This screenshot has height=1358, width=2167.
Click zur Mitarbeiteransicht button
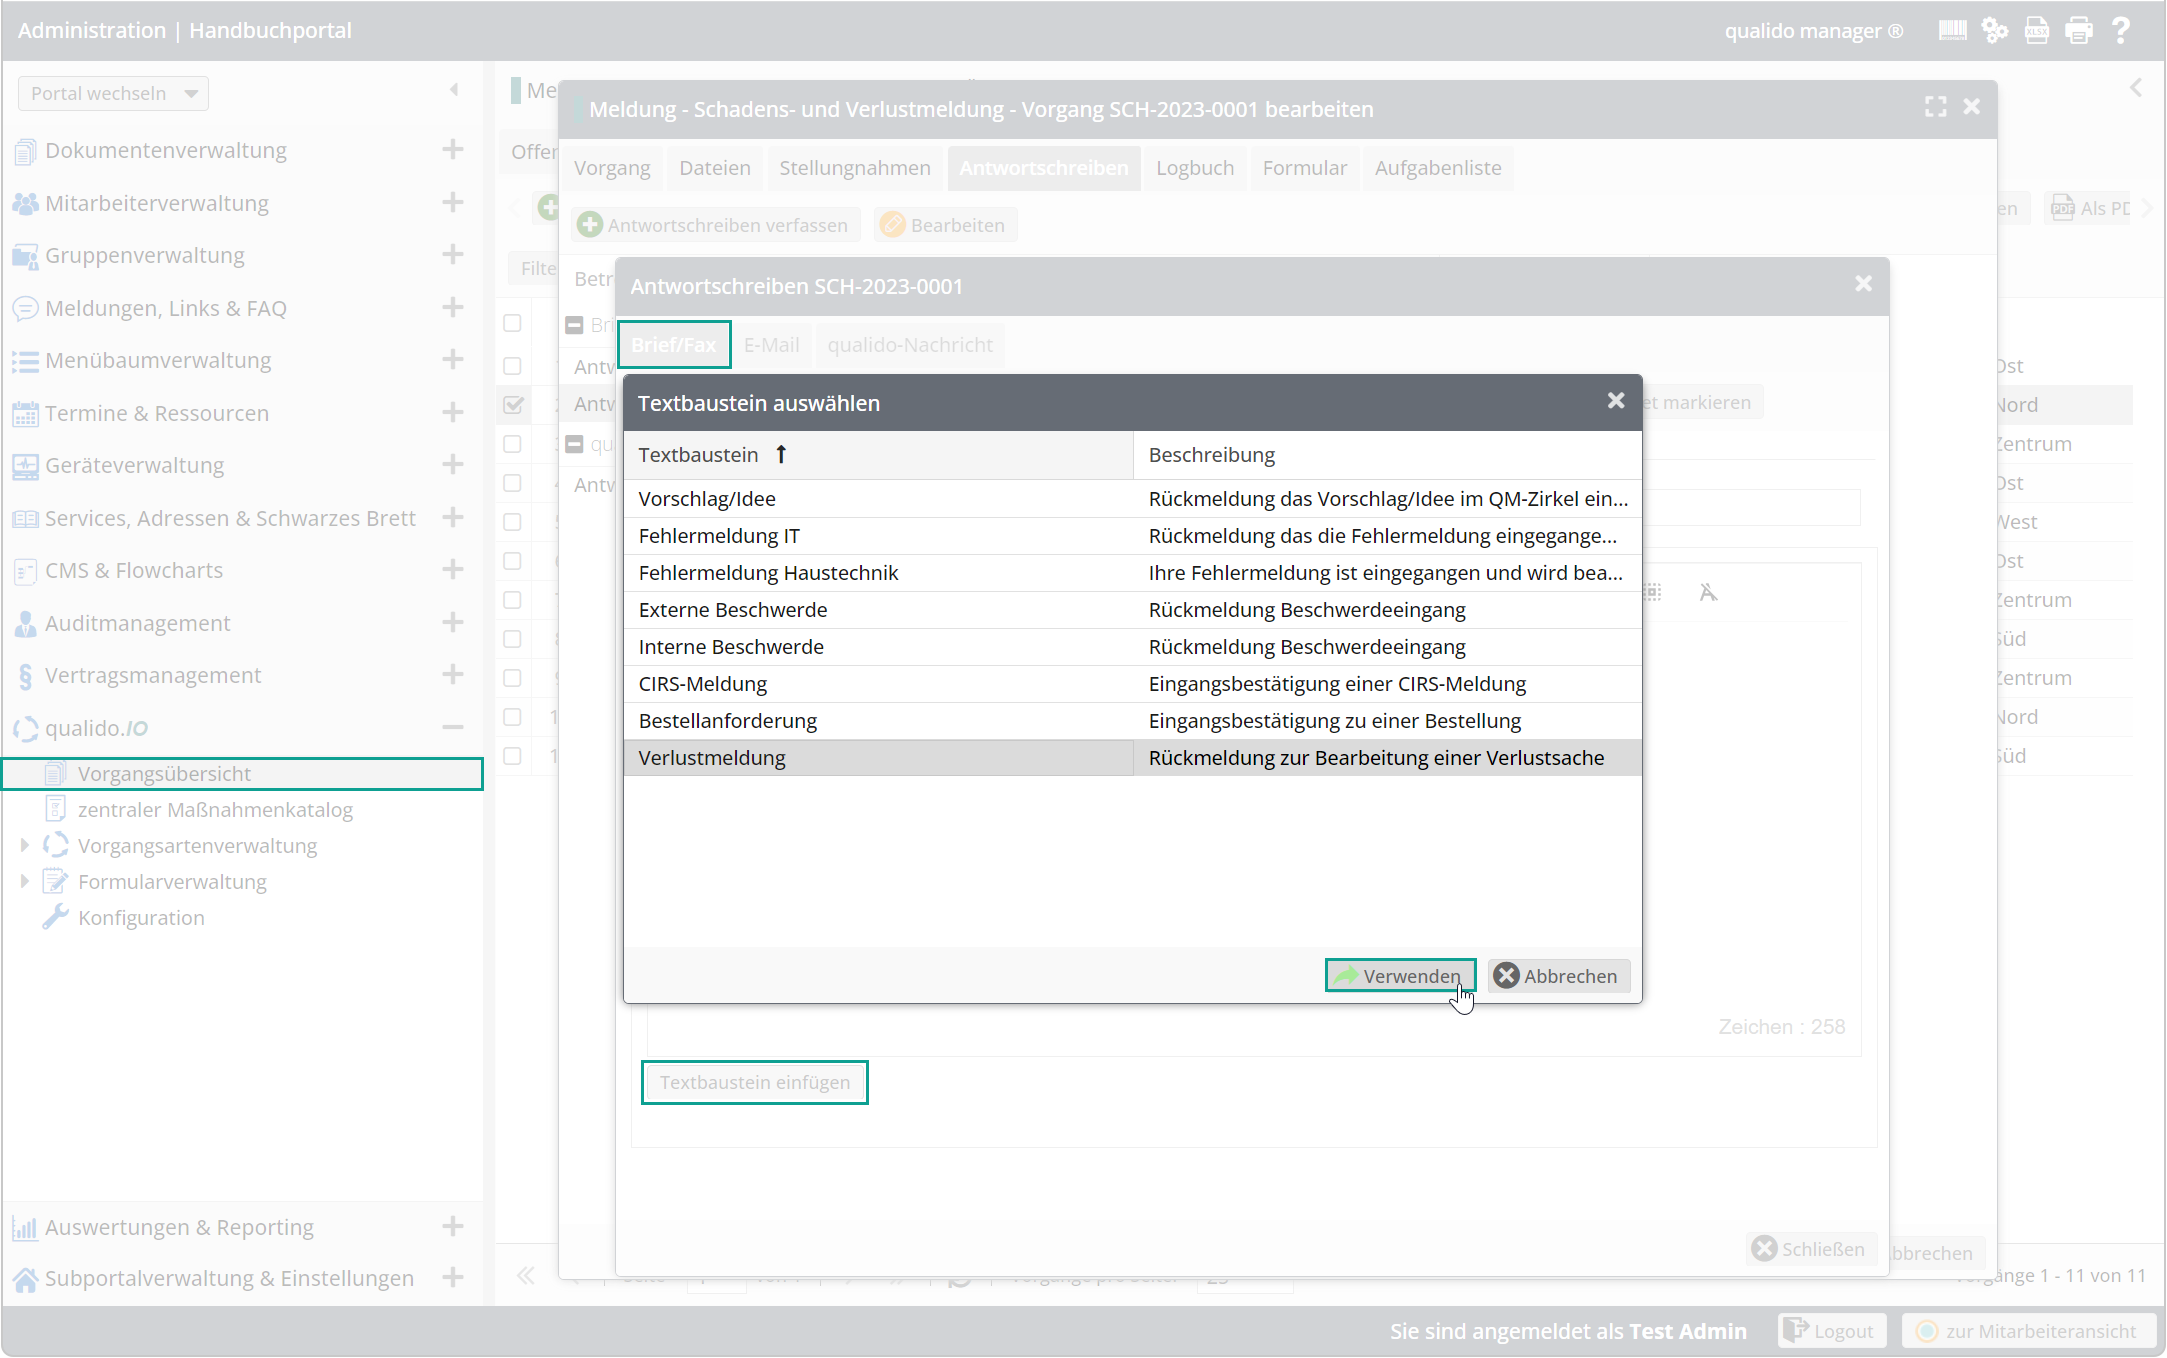click(2028, 1331)
